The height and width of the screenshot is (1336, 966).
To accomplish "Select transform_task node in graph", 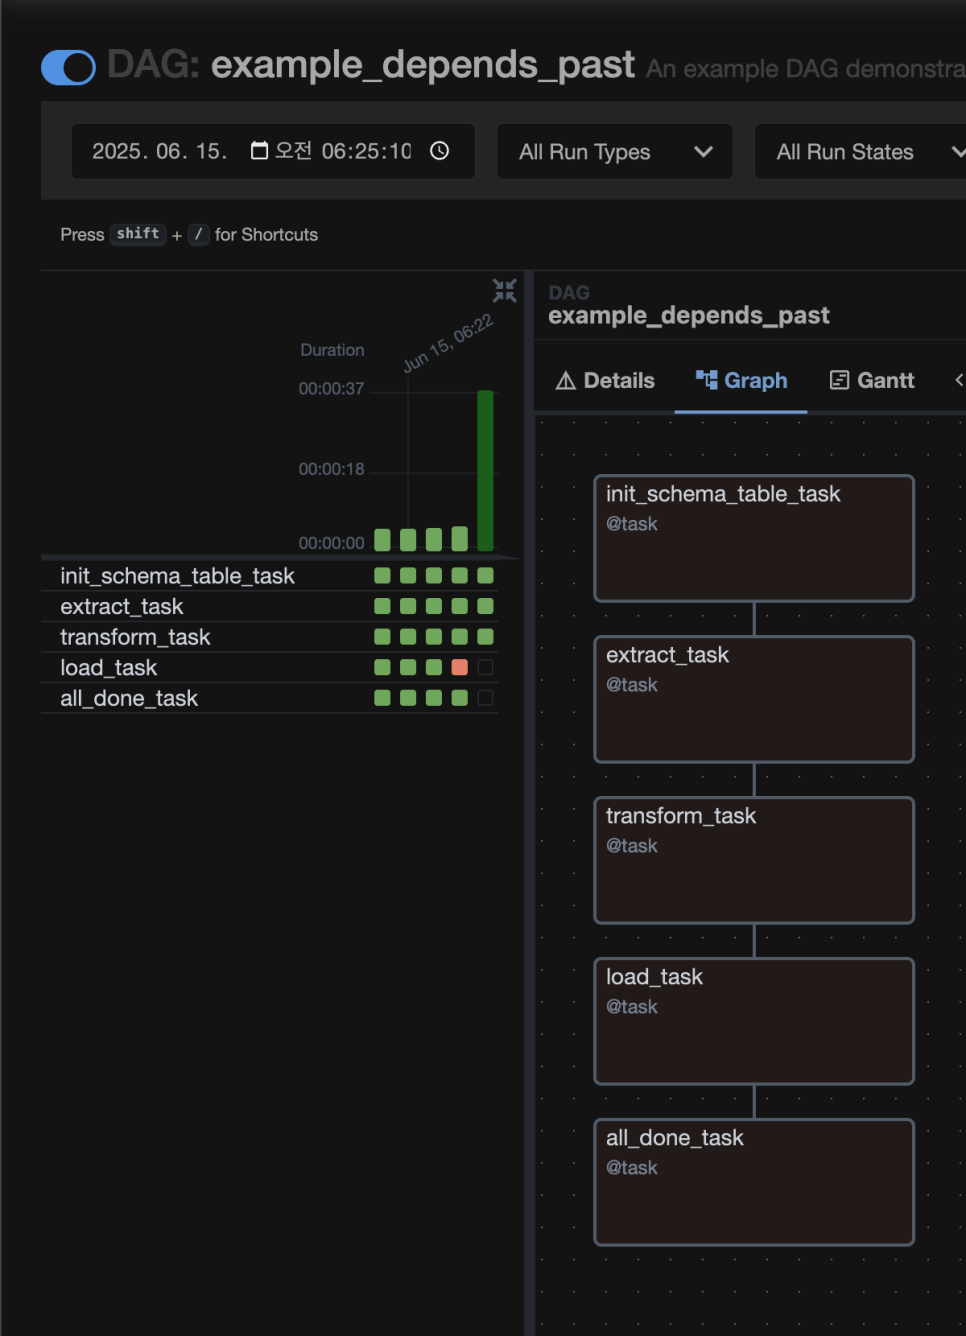I will click(x=754, y=860).
